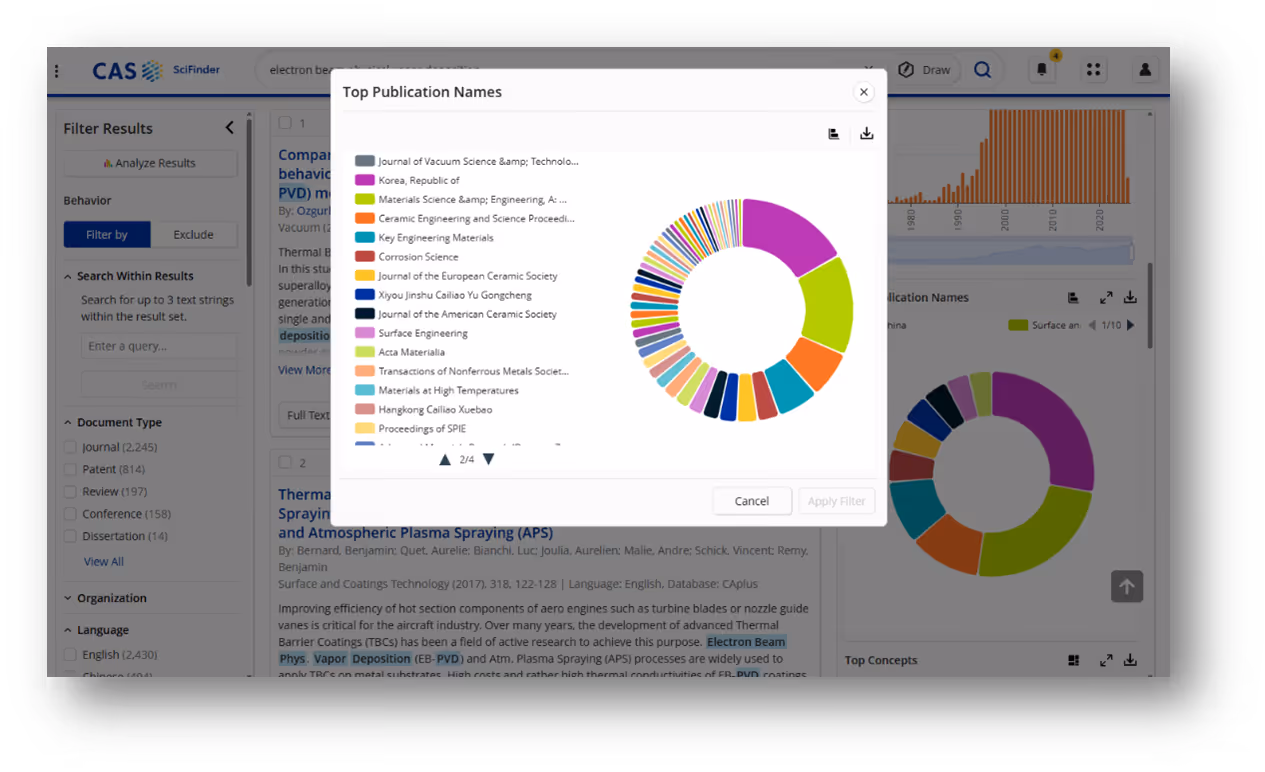
Task: Download the Top Concepts data
Action: pos(1128,660)
